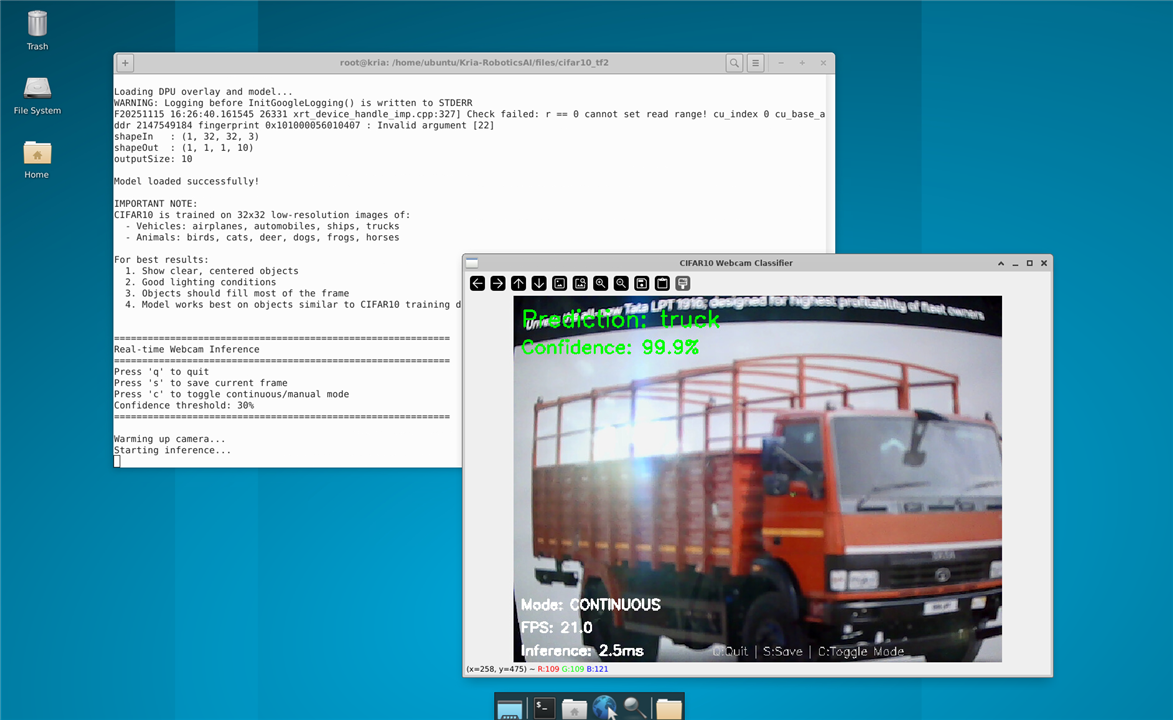The height and width of the screenshot is (720, 1173).
Task: Click the pan right arrow in image toolbar
Action: point(498,284)
